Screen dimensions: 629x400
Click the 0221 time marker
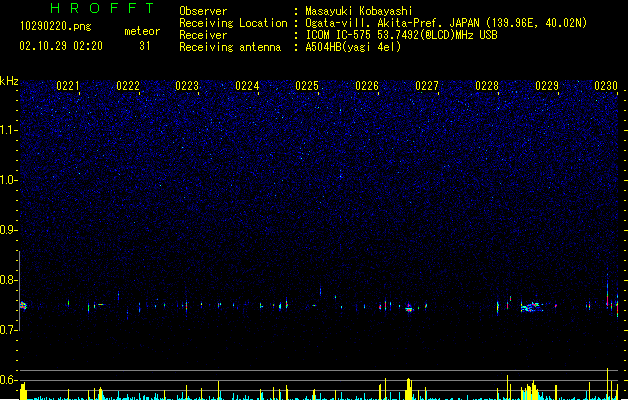click(x=68, y=86)
